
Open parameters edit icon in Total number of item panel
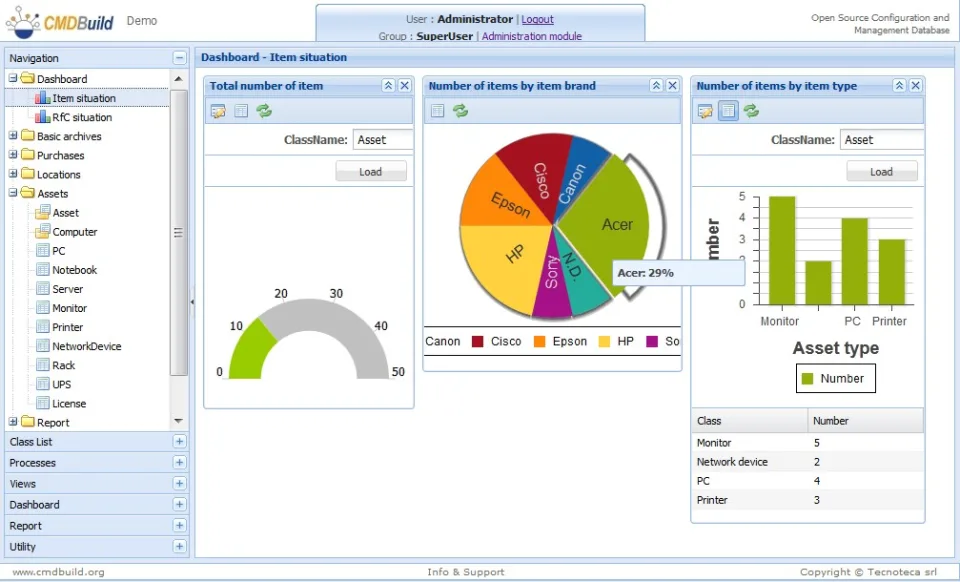tap(218, 111)
